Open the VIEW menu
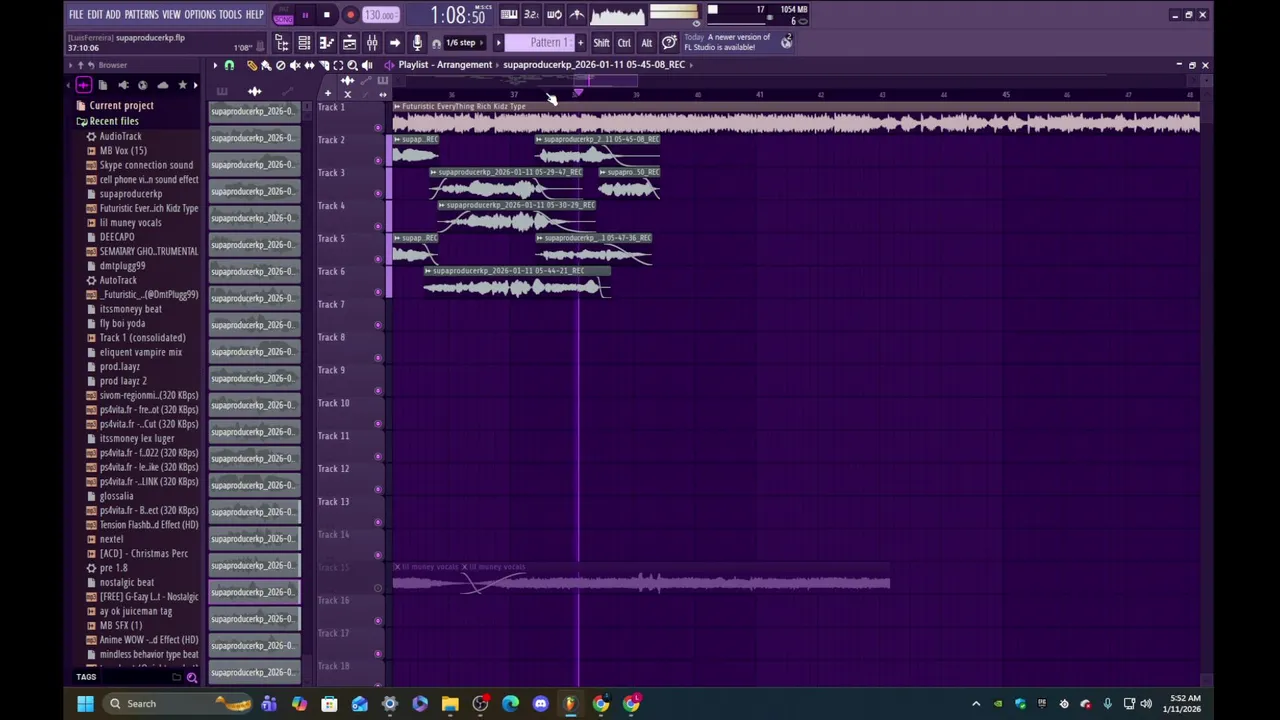The height and width of the screenshot is (720, 1280). click(x=171, y=15)
